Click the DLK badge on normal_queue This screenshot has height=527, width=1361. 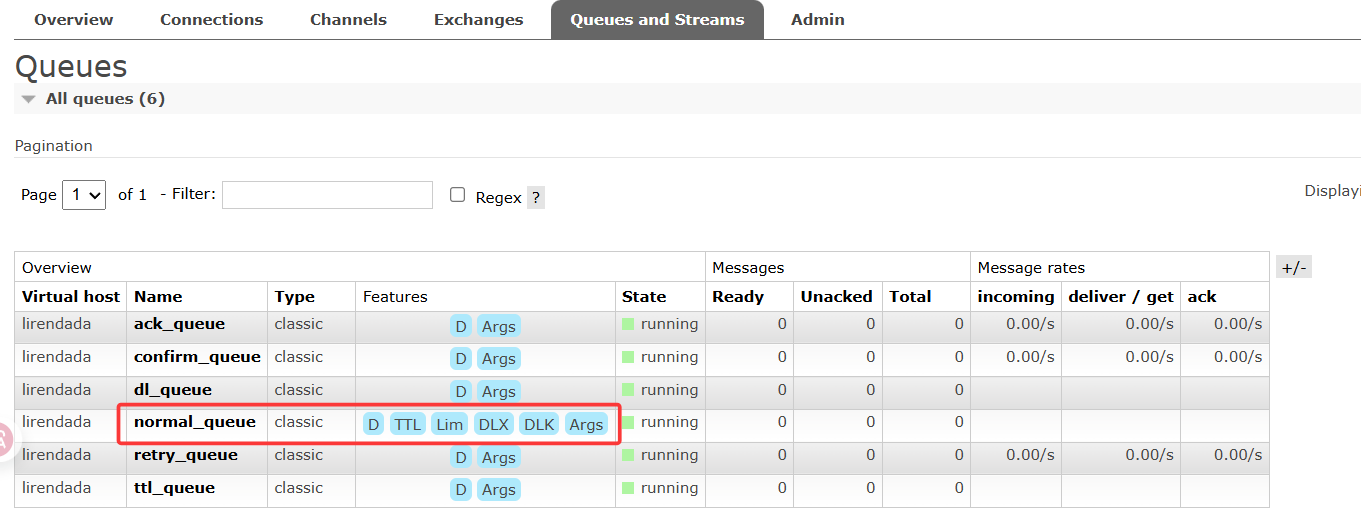coord(539,424)
